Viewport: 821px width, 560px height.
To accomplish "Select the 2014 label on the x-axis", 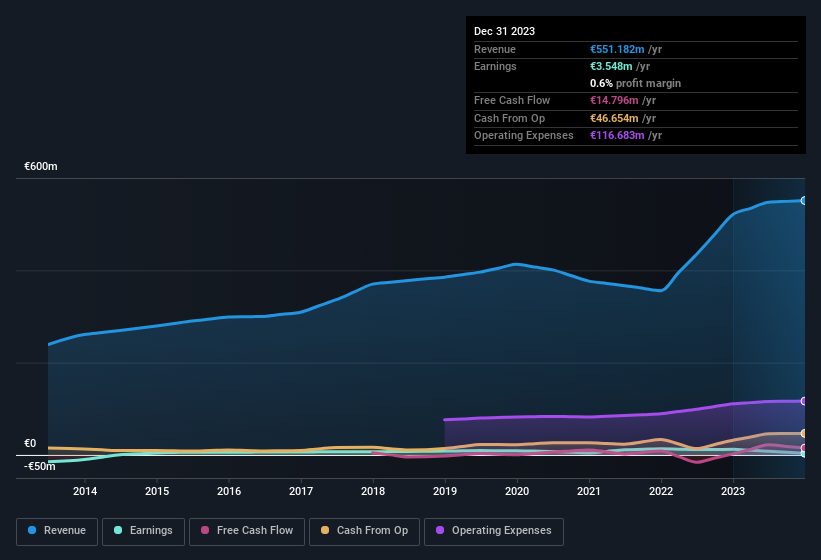I will tap(85, 491).
